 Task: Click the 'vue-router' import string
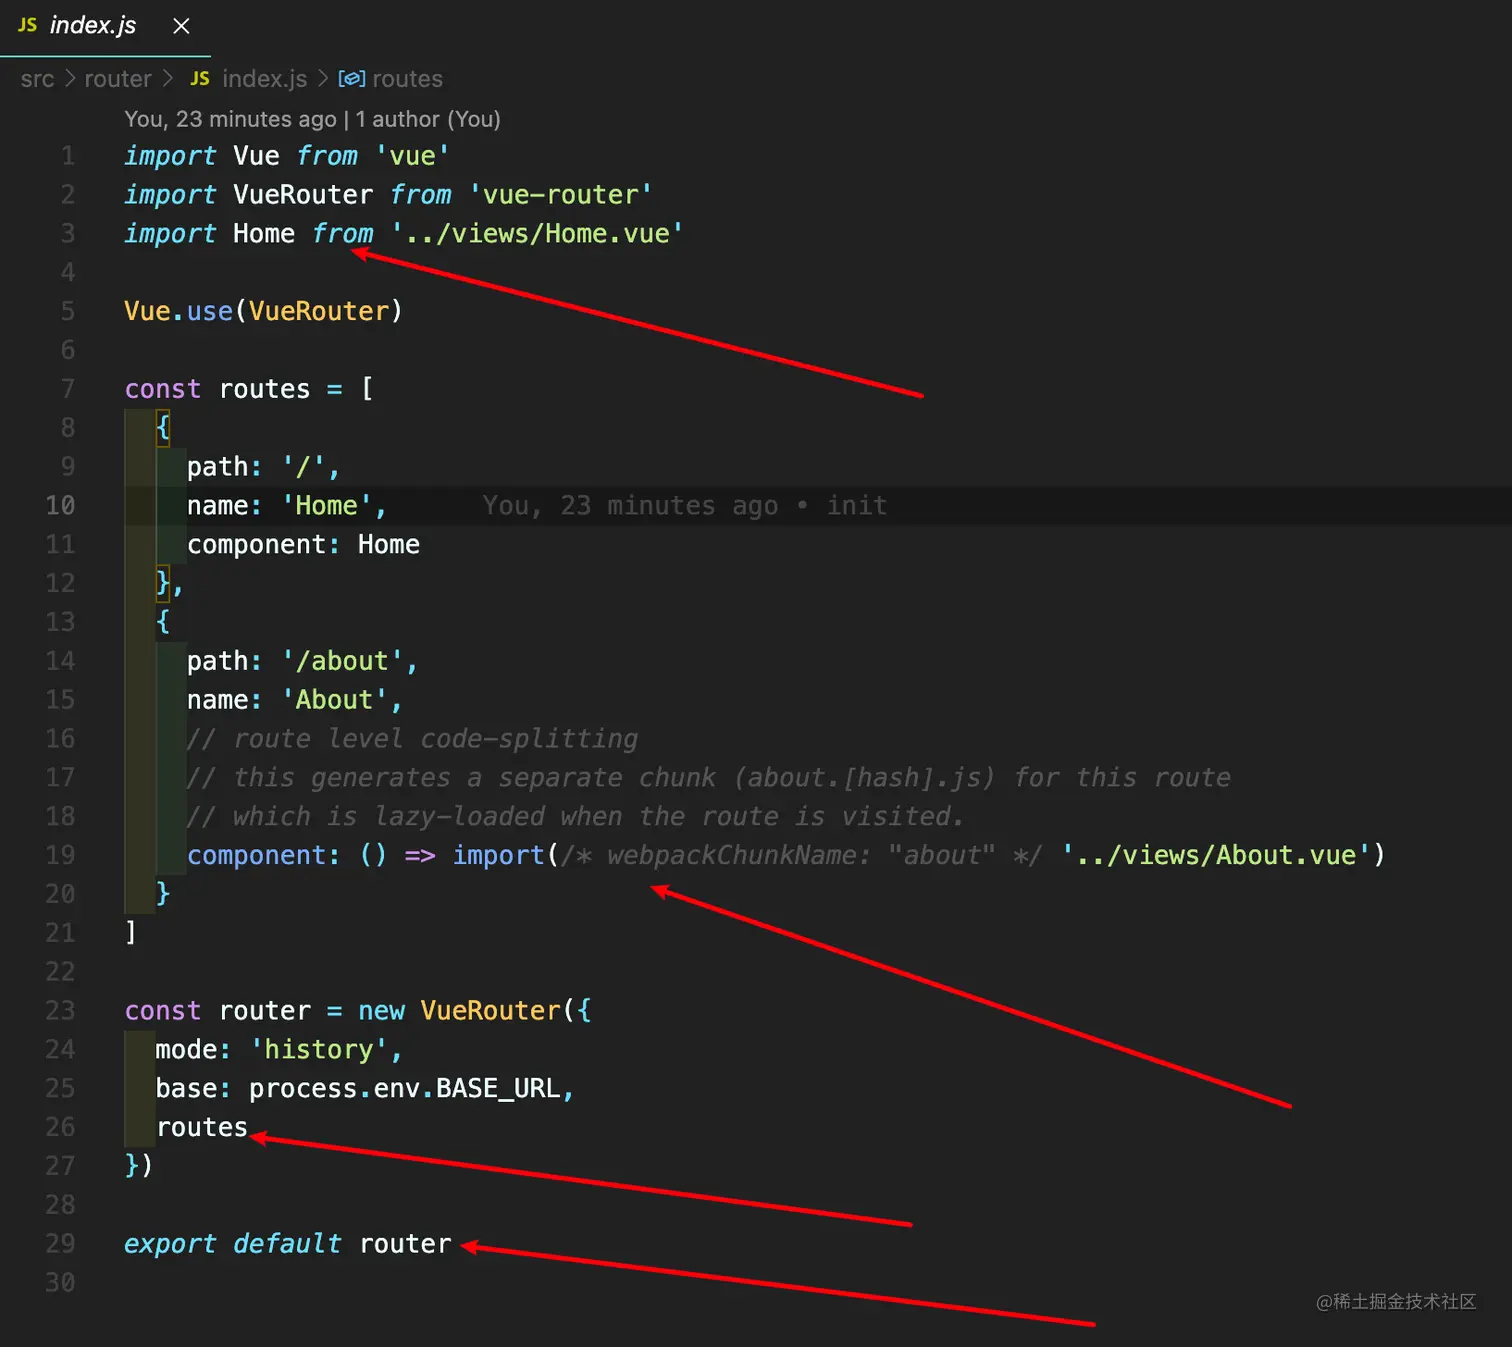coord(560,195)
